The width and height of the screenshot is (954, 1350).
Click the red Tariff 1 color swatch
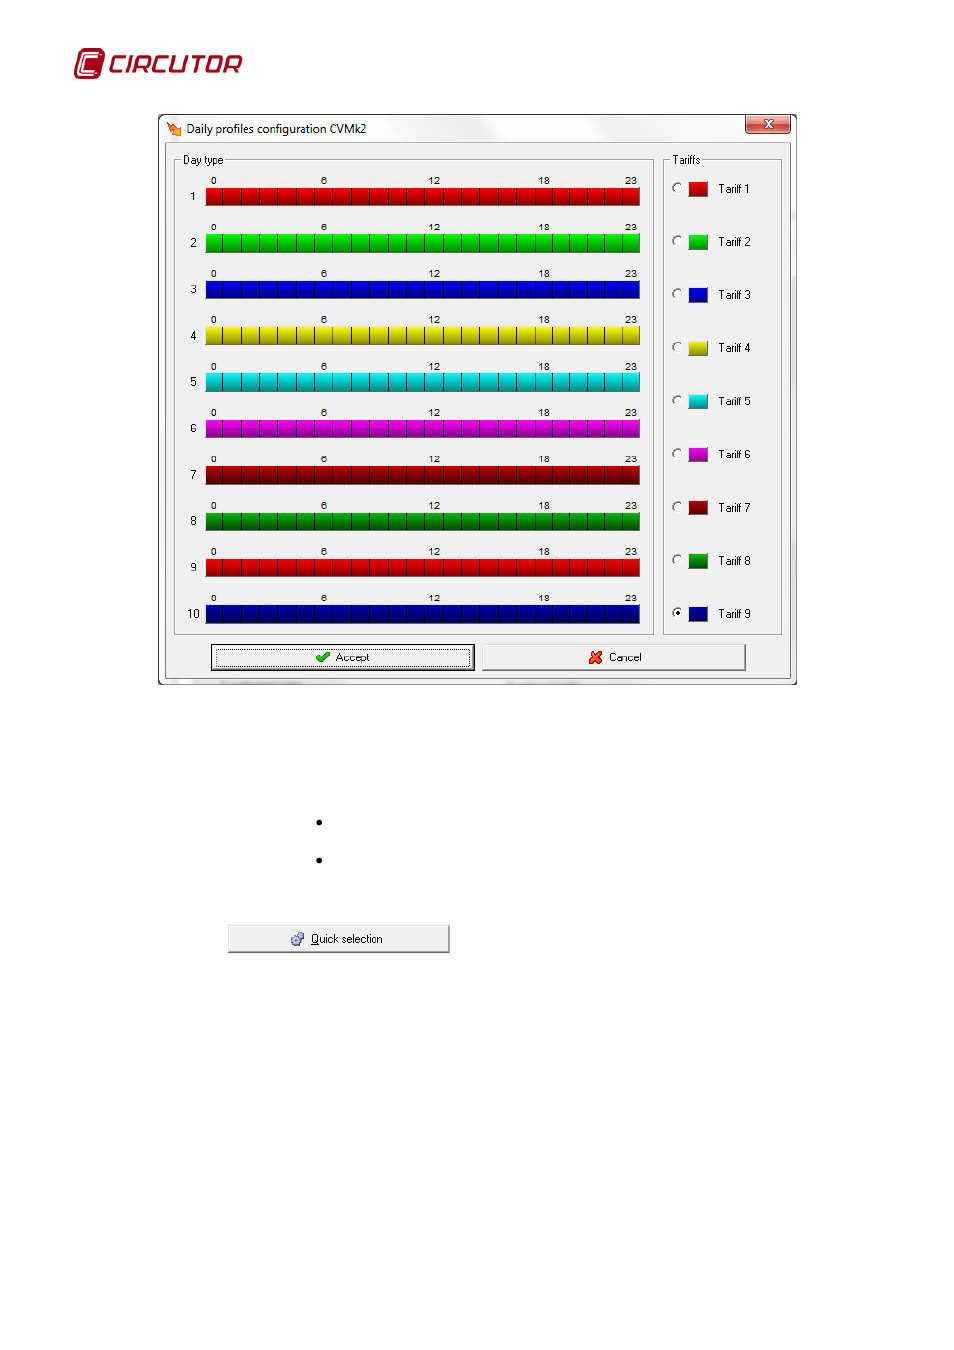698,189
